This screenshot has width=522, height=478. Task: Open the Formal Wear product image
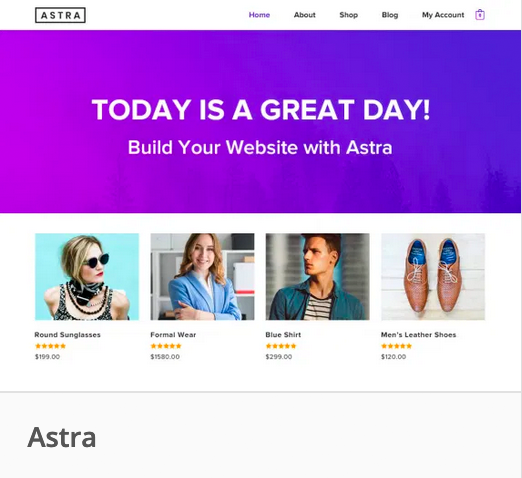pyautogui.click(x=202, y=277)
